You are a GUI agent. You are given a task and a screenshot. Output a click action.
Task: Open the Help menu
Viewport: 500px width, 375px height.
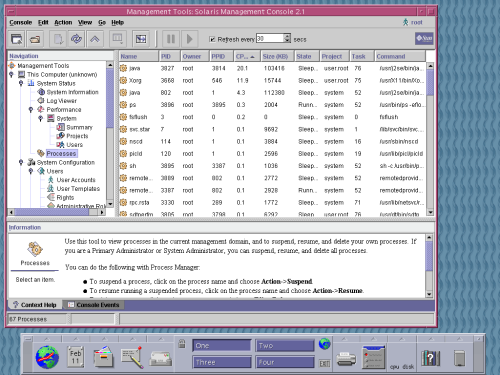(x=118, y=22)
